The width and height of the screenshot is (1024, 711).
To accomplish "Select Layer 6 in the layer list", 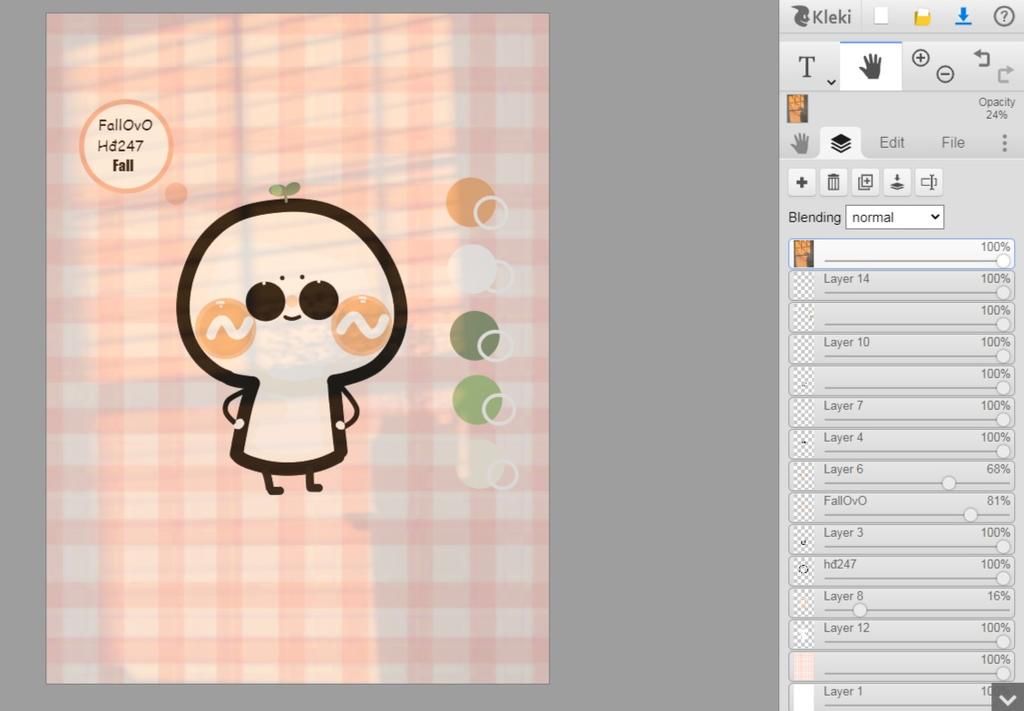I will (x=901, y=476).
